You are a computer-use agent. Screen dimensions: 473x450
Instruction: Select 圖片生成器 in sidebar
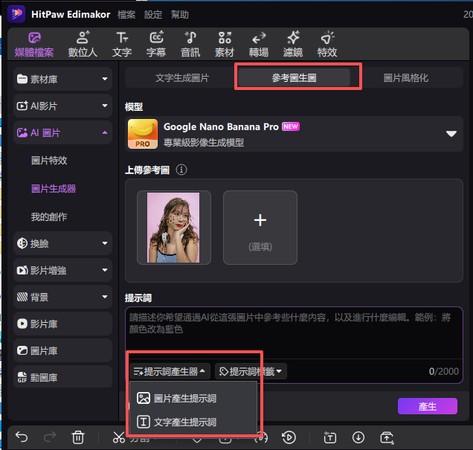click(x=53, y=189)
